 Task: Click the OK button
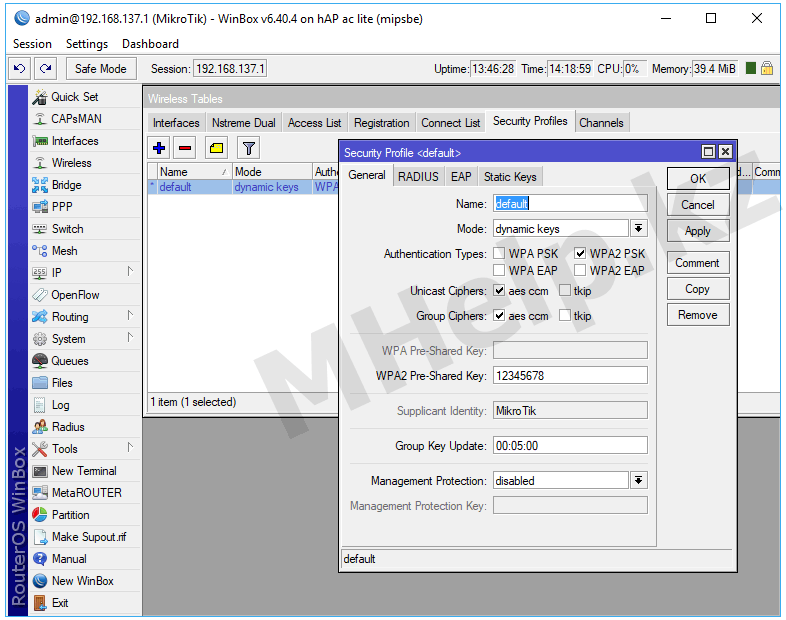tap(698, 179)
